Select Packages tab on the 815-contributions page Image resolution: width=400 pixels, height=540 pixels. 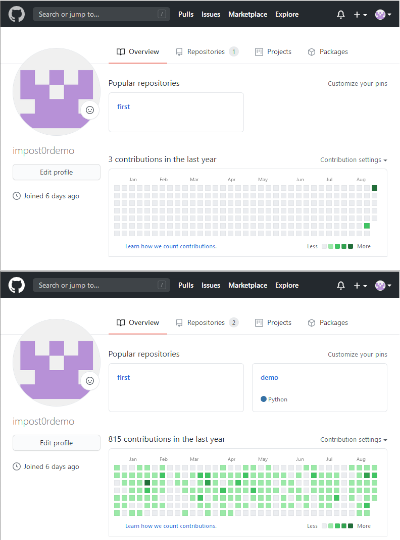(328, 322)
